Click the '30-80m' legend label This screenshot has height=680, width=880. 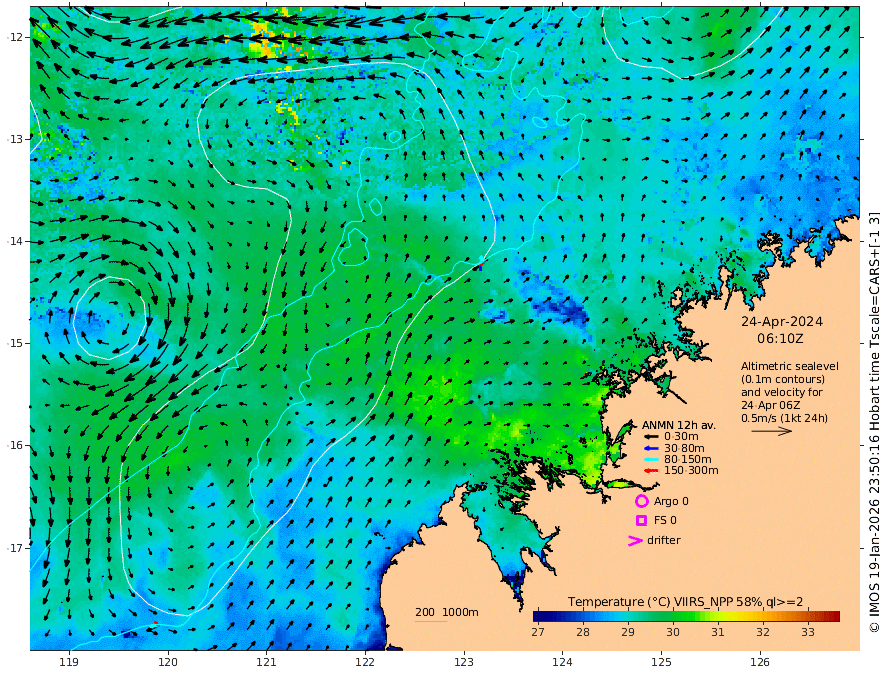pyautogui.click(x=684, y=448)
